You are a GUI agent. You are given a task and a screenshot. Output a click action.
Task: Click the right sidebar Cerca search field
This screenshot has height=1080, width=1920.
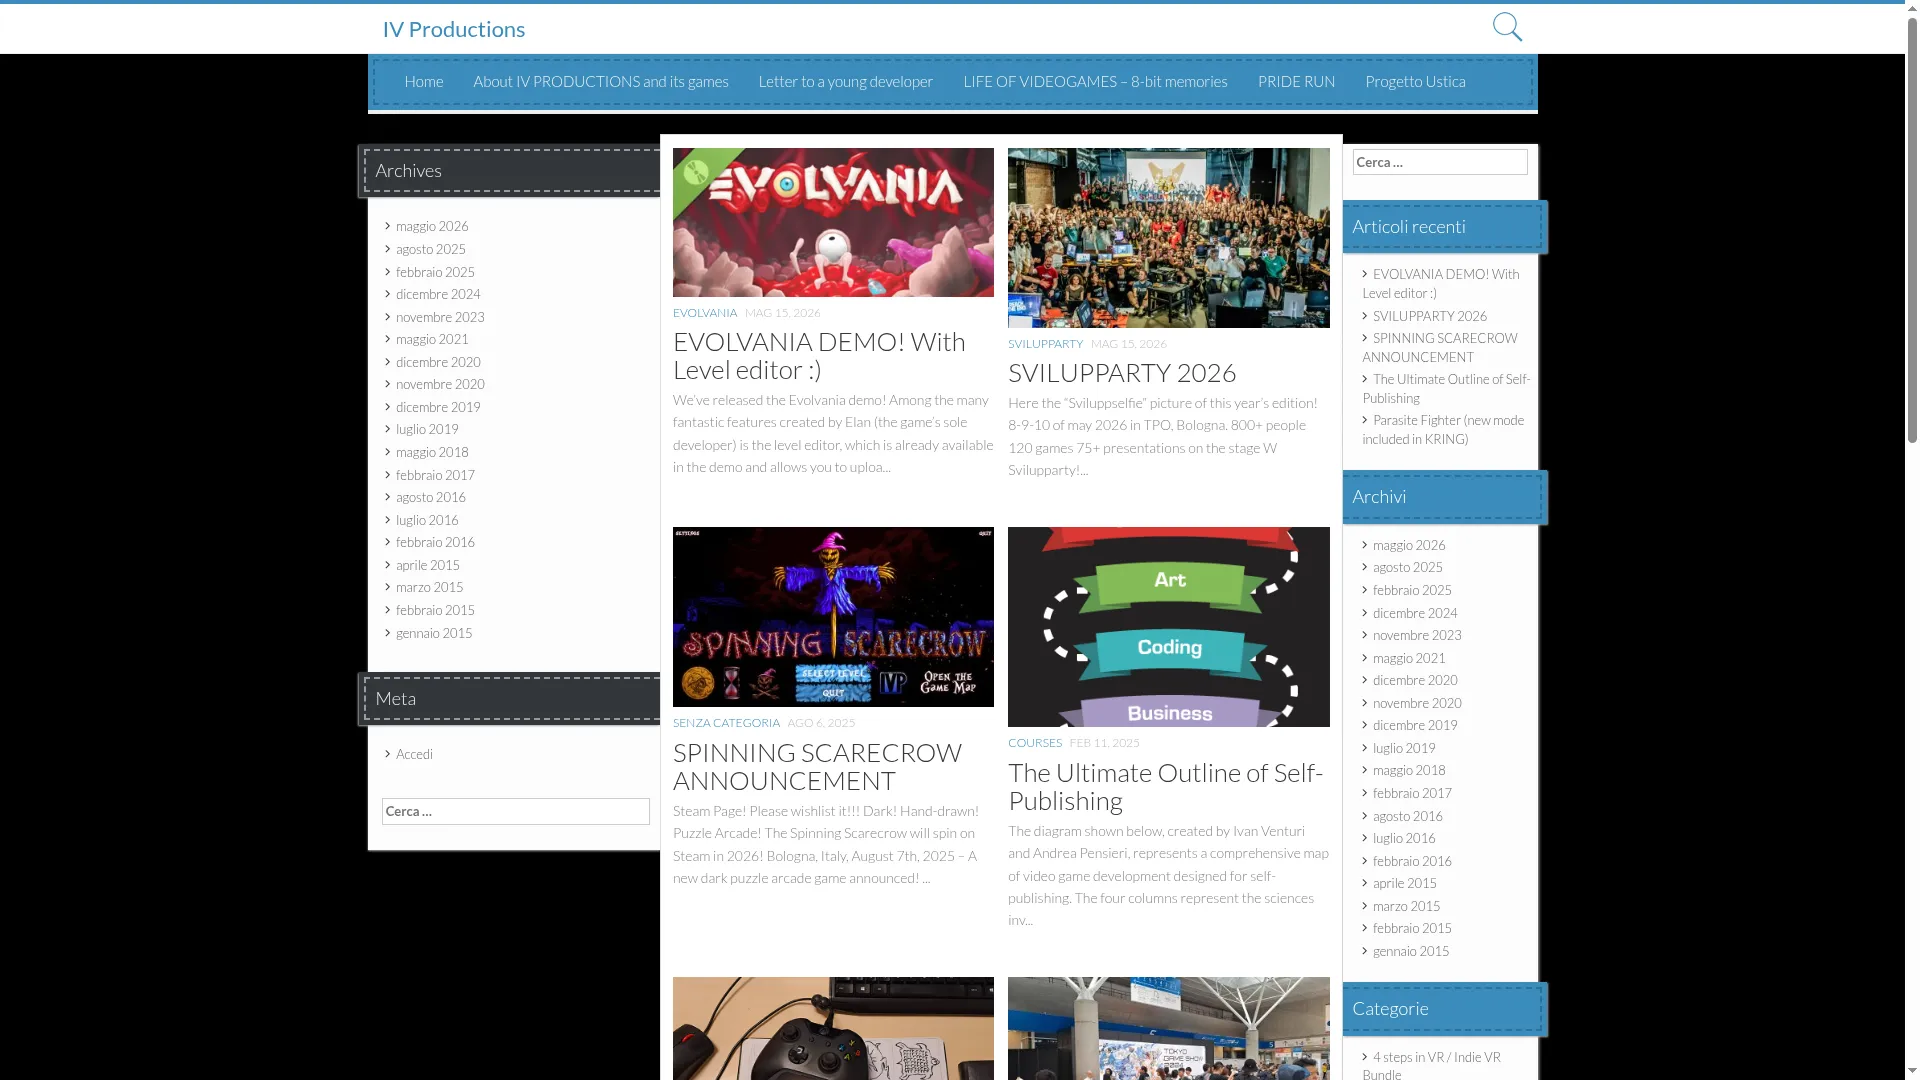point(1440,162)
